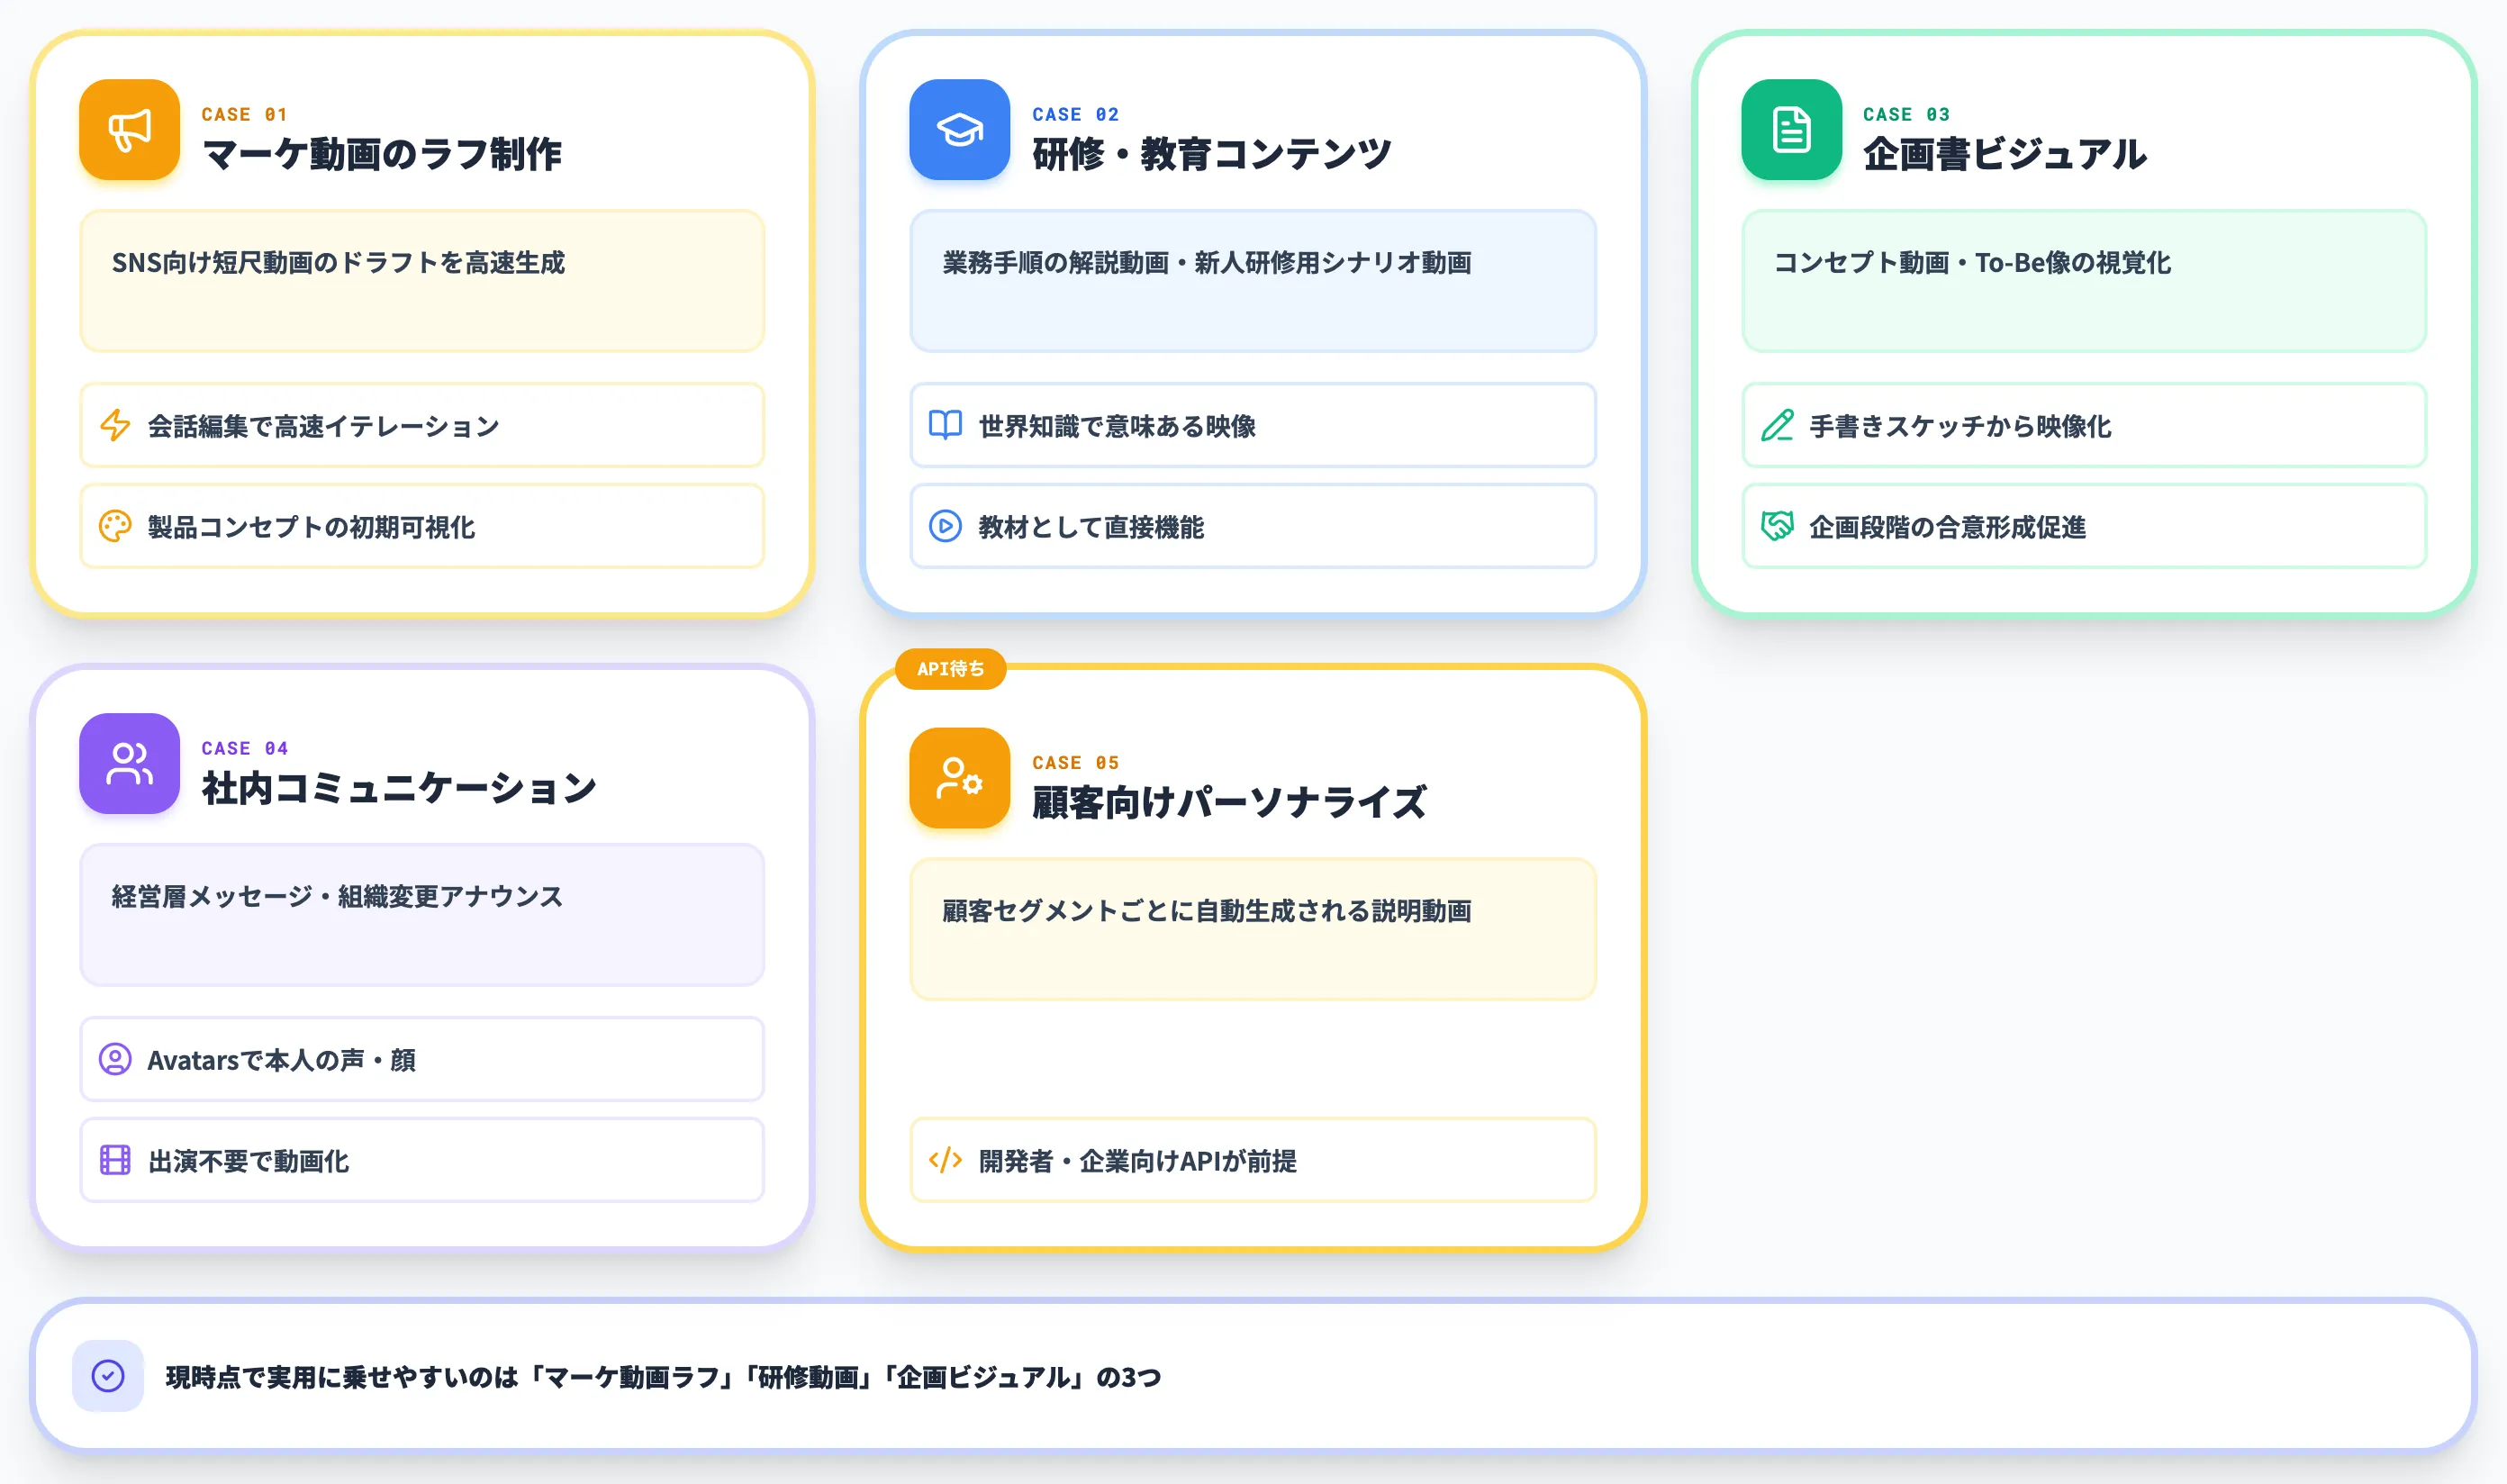Click the heading 社内コミュニケーション

(x=399, y=788)
